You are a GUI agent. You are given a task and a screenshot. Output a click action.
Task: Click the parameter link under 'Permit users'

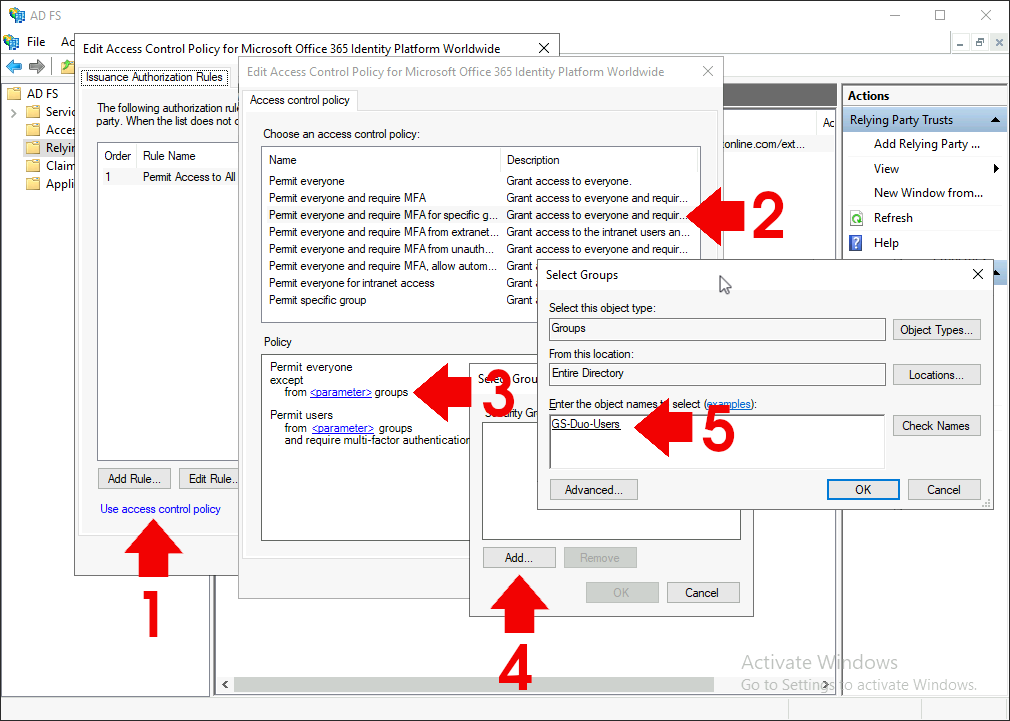coord(343,428)
